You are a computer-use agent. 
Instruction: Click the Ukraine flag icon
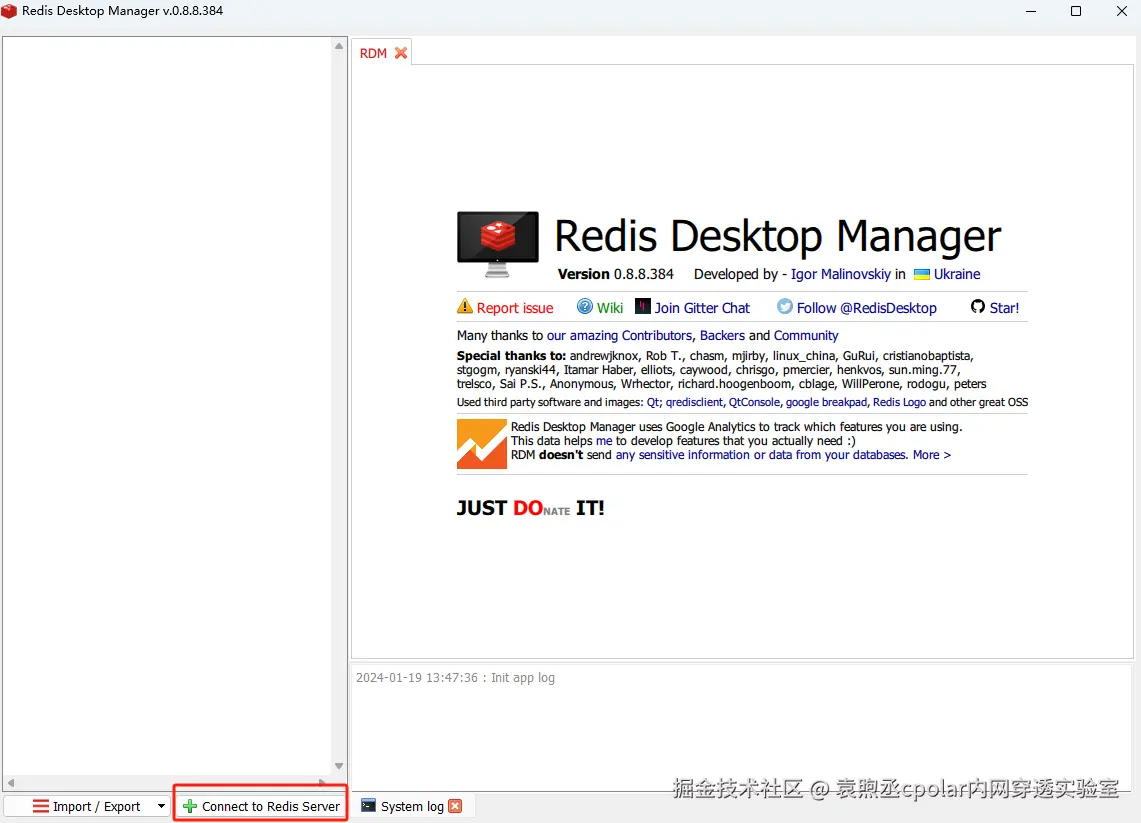[x=922, y=274]
